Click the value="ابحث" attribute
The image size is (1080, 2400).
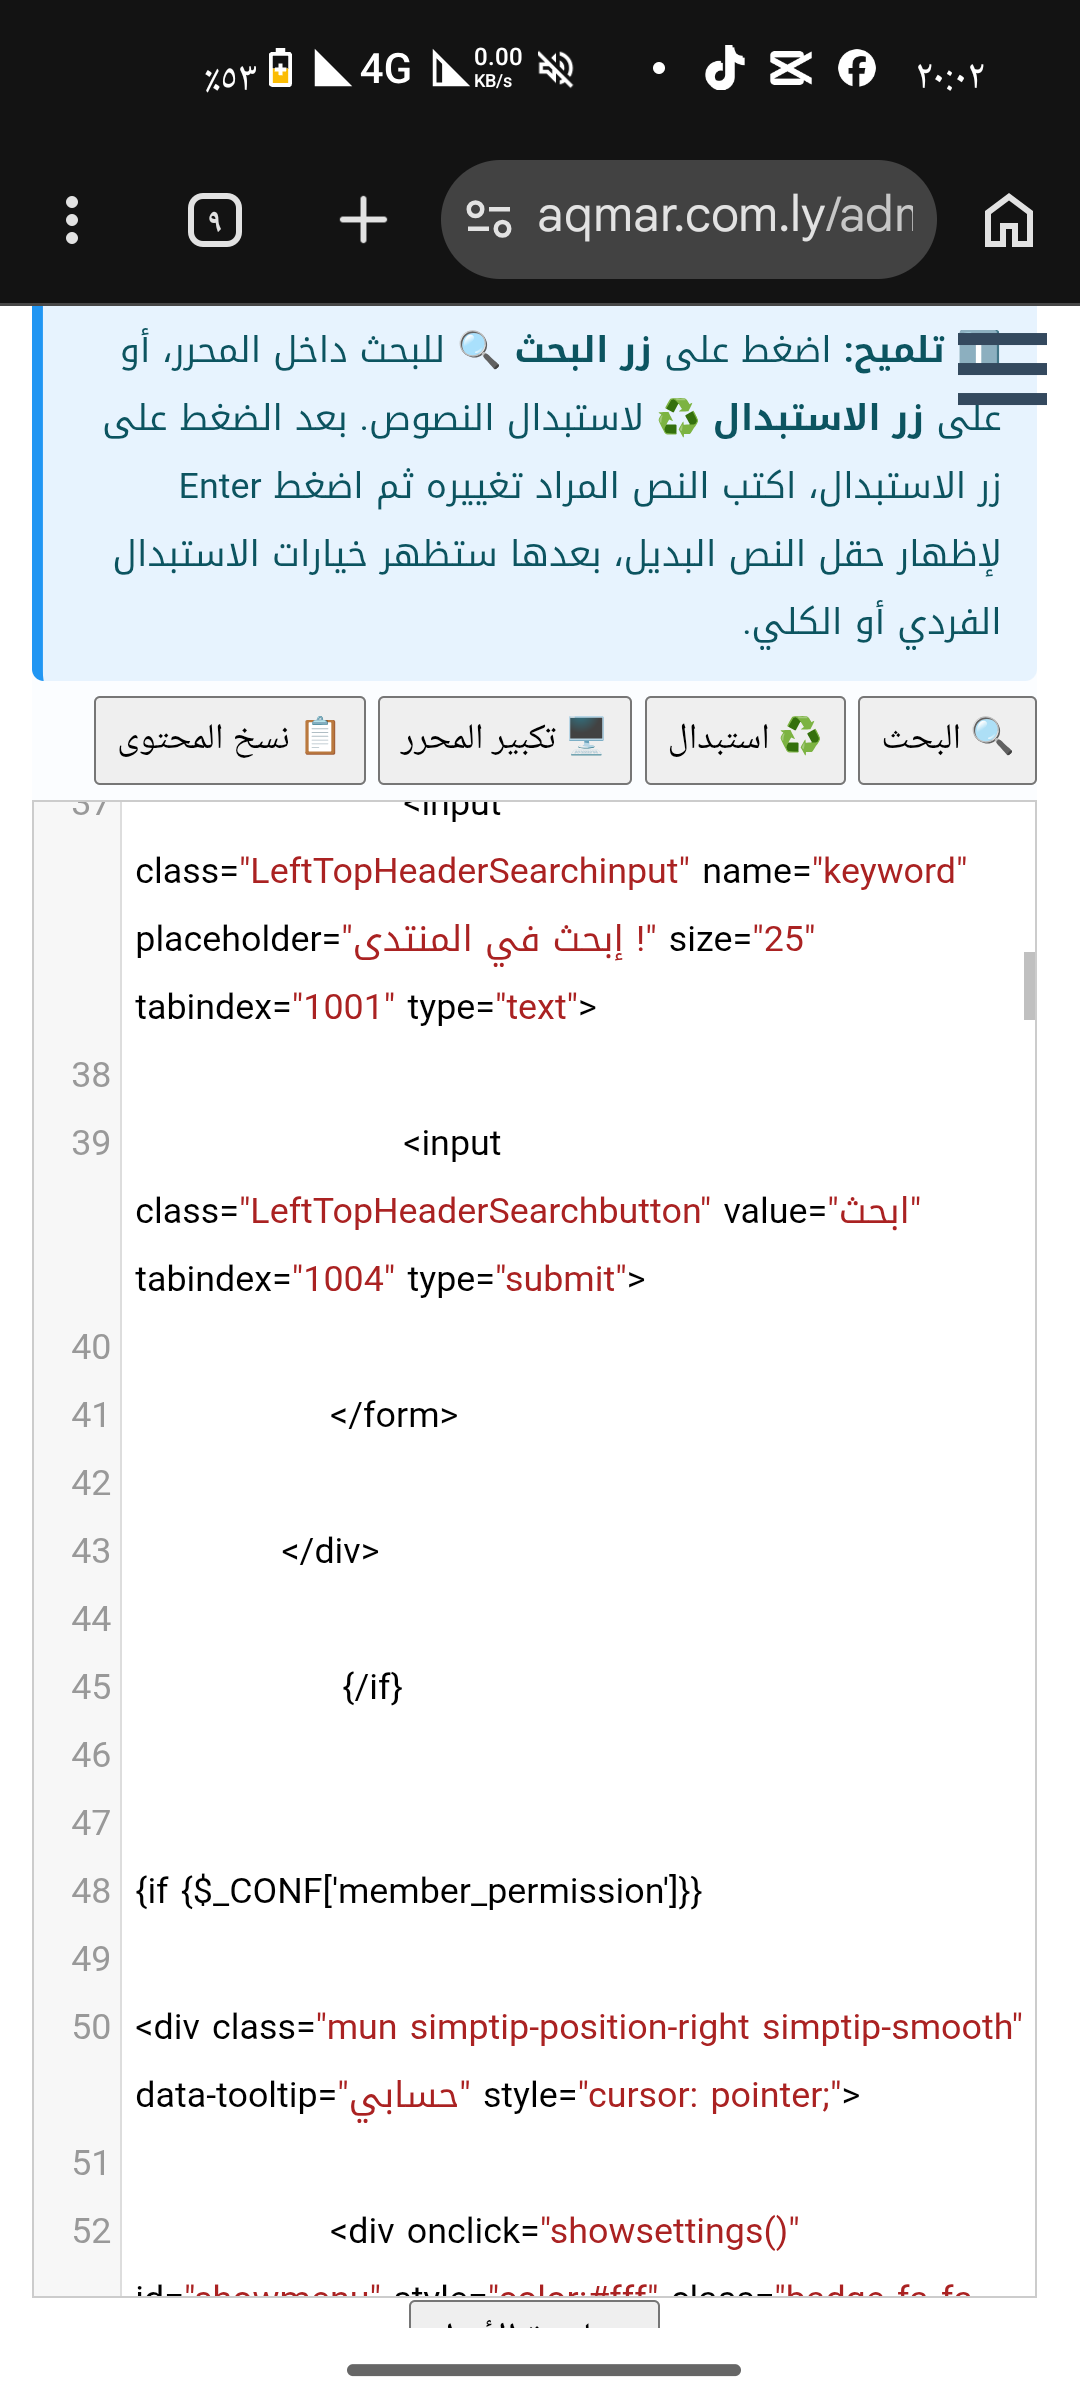coord(822,1211)
